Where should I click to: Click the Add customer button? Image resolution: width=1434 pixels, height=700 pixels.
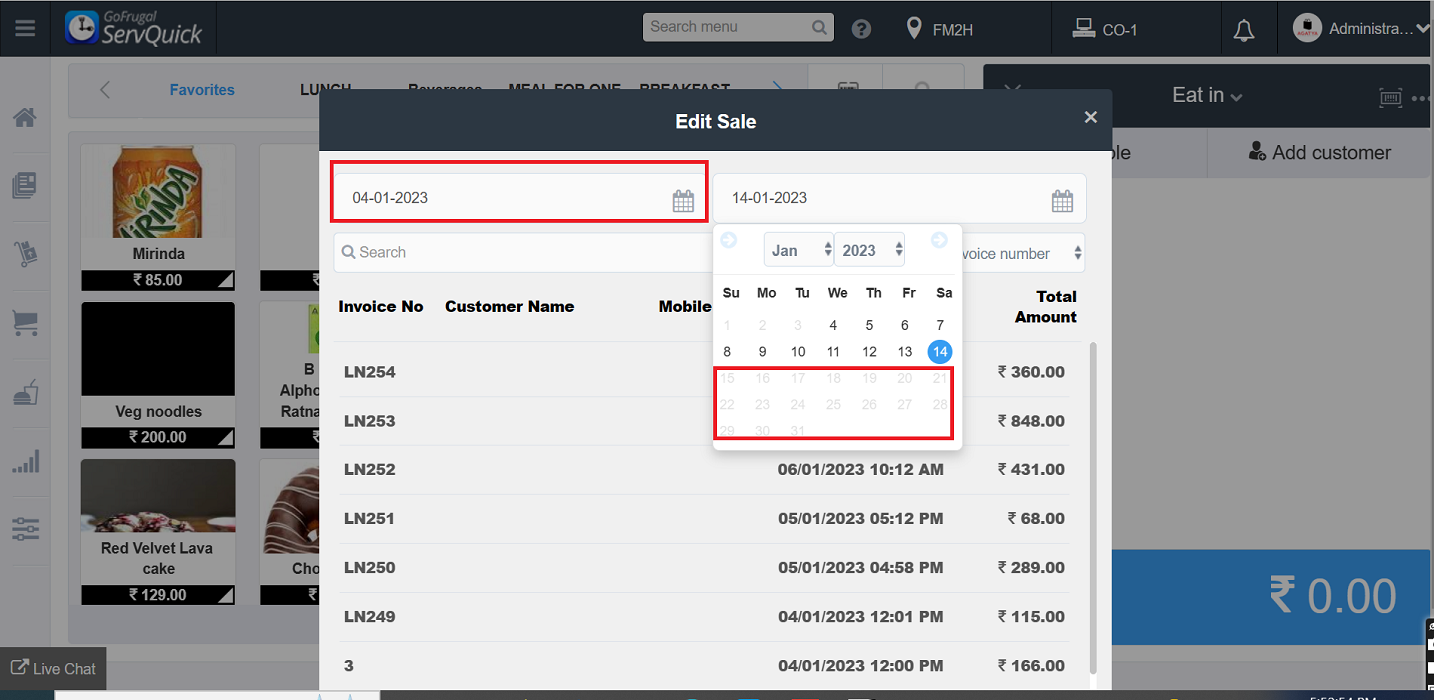(1320, 153)
